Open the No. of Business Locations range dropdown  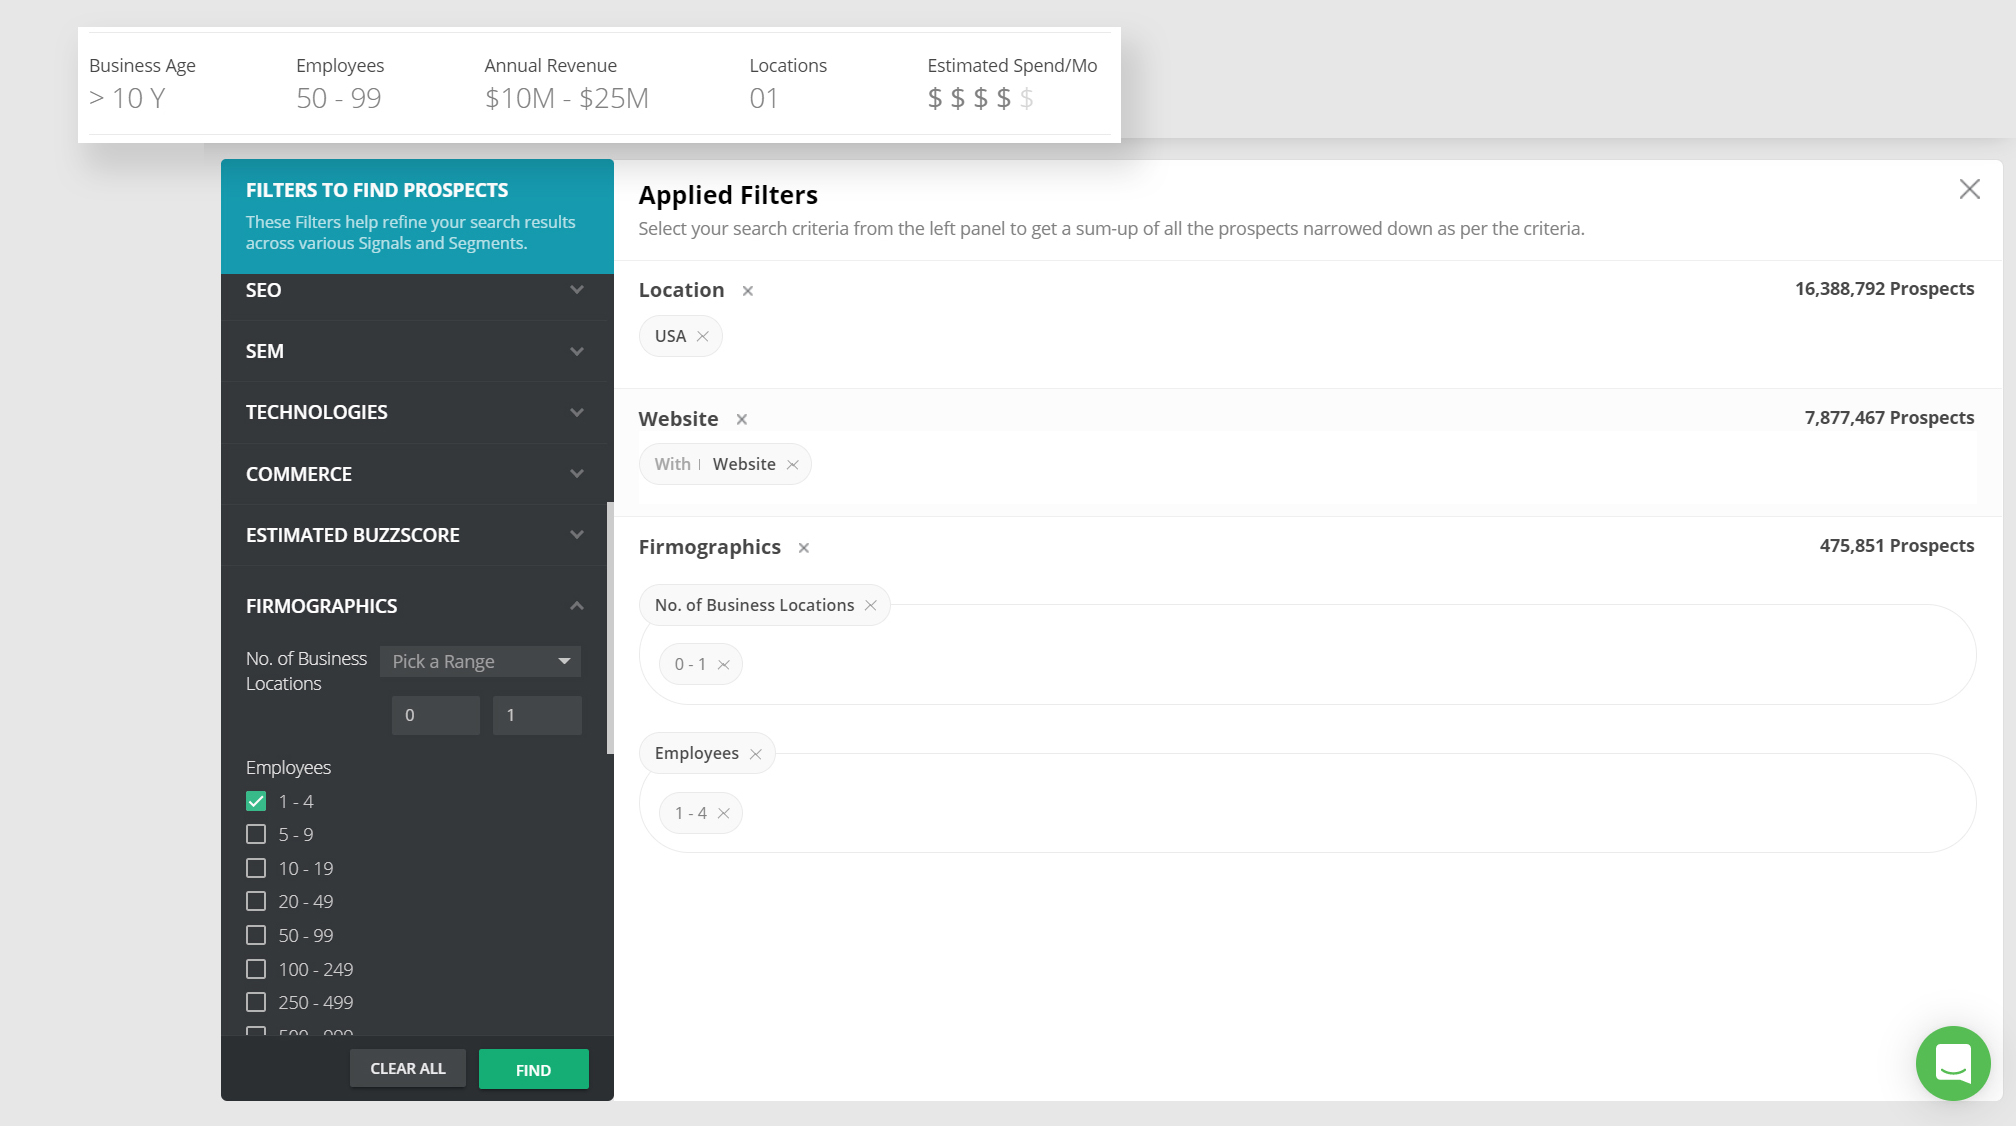coord(480,661)
